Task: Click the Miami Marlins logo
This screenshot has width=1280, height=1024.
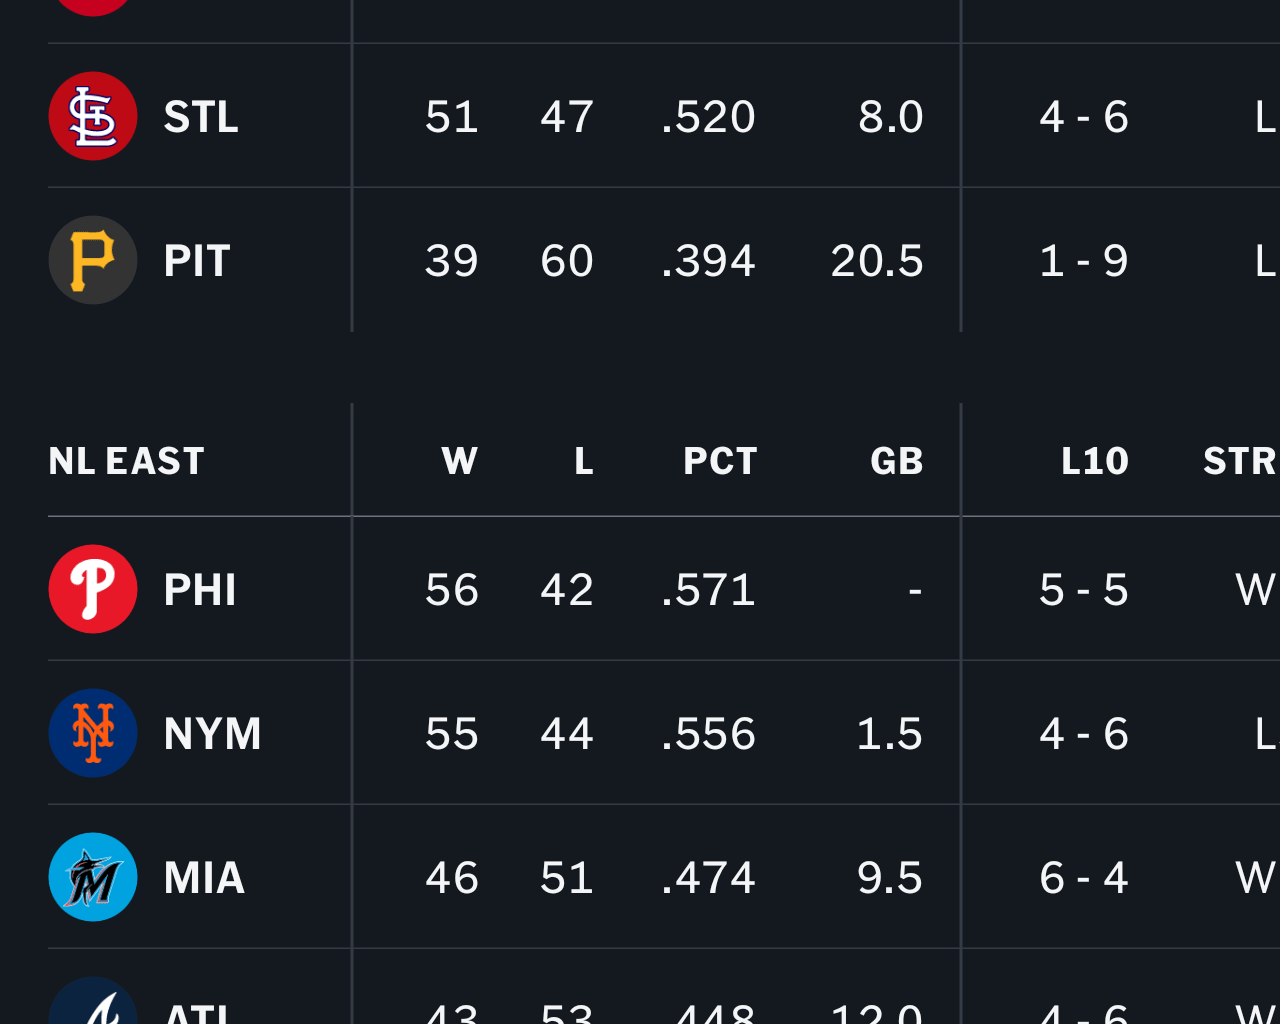Action: point(93,877)
